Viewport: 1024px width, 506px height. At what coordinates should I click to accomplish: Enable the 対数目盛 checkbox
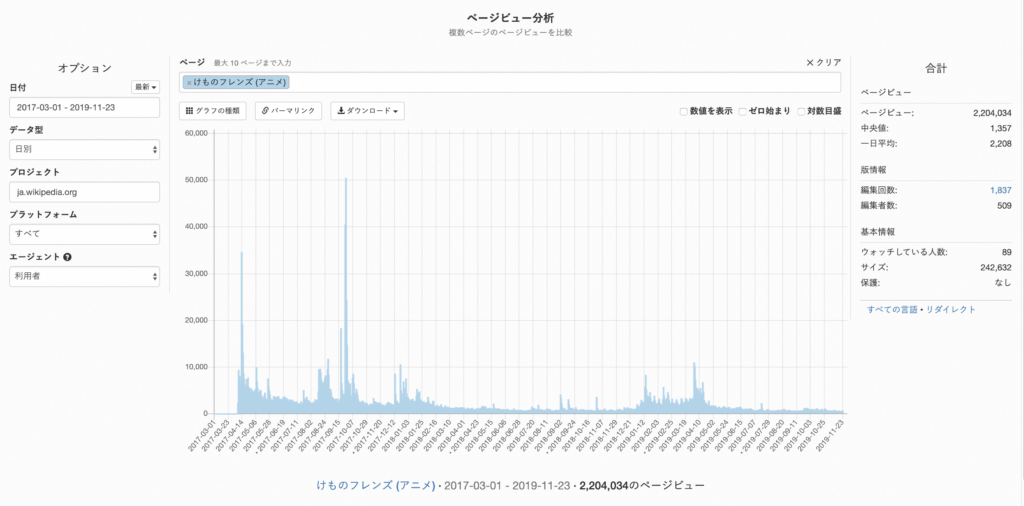(x=801, y=112)
